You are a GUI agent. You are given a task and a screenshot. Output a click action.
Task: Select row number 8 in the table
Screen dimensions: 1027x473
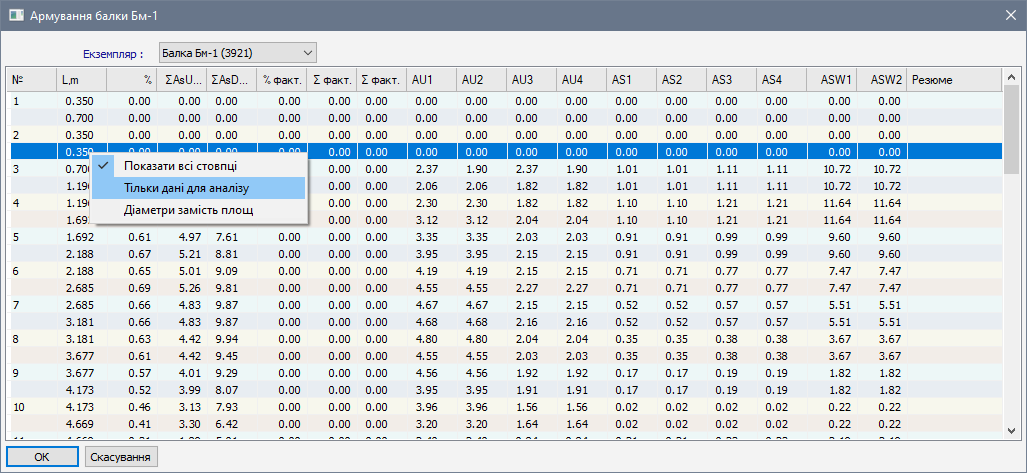pos(16,339)
